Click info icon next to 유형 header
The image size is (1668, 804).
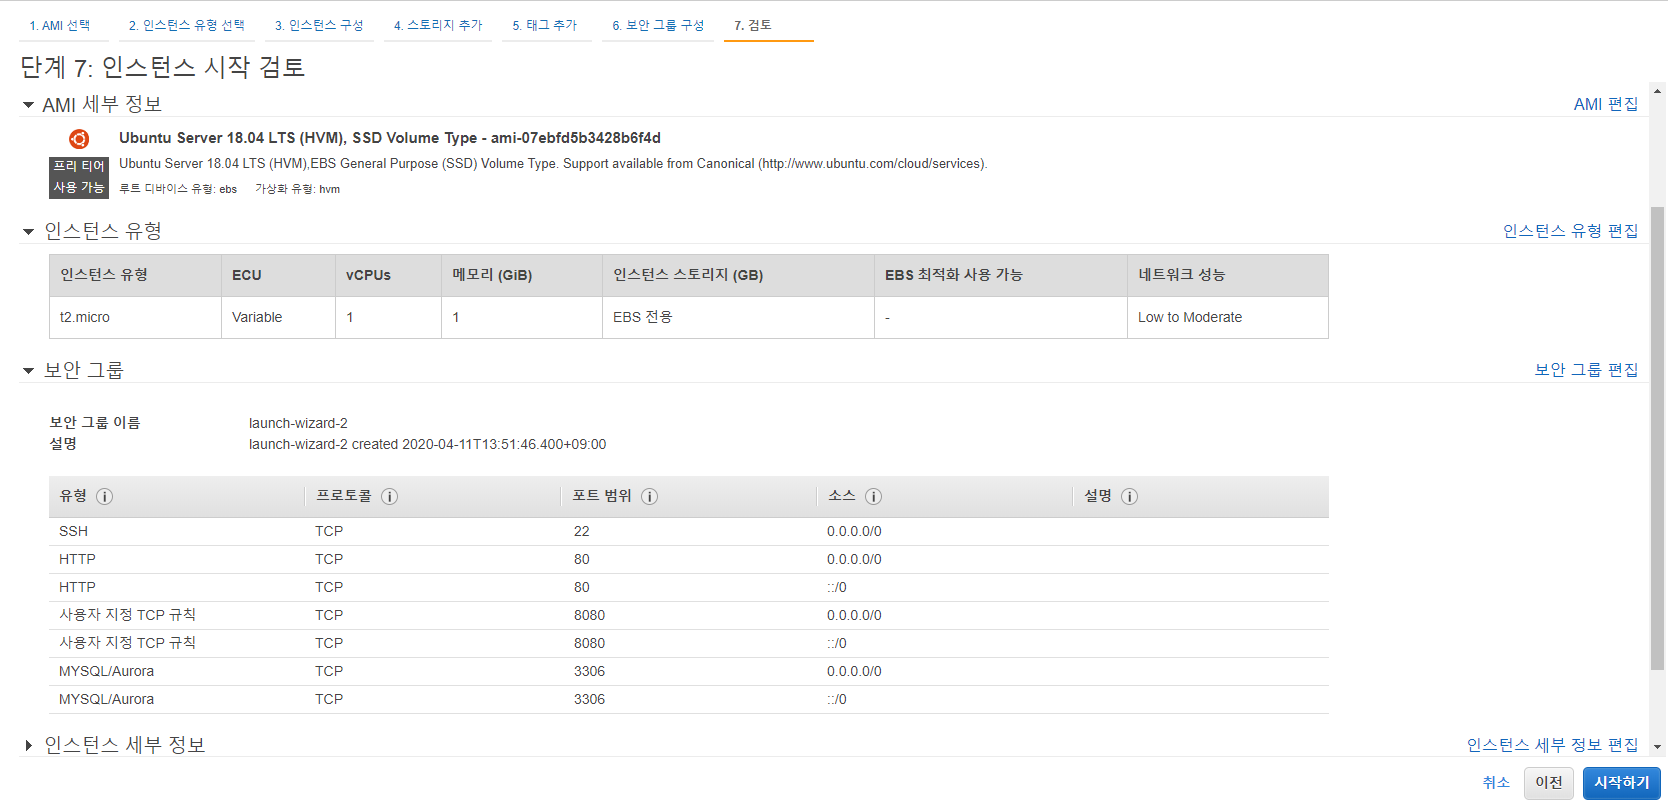pos(104,497)
